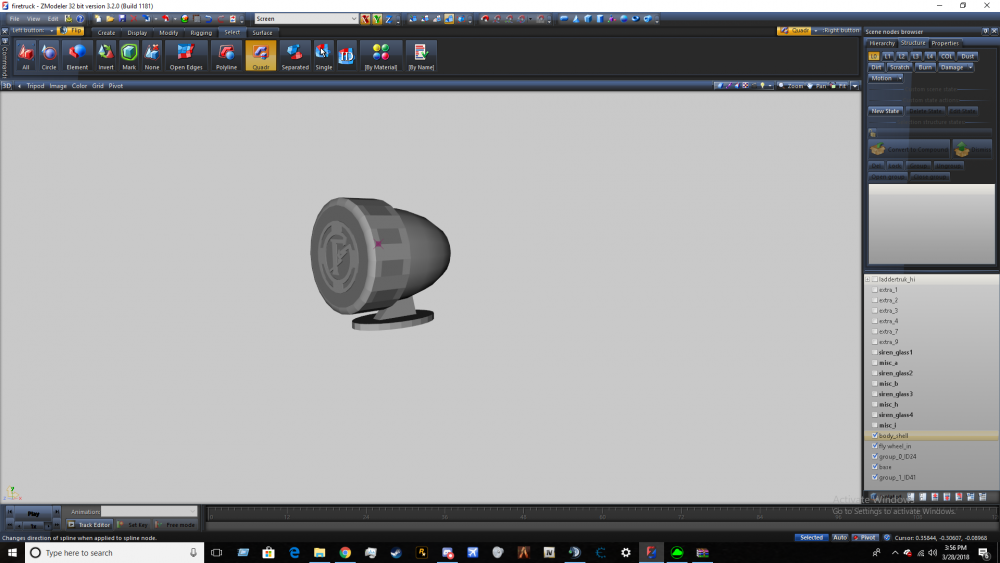Image resolution: width=1000 pixels, height=563 pixels.
Task: Open the Create tab
Action: coord(107,33)
